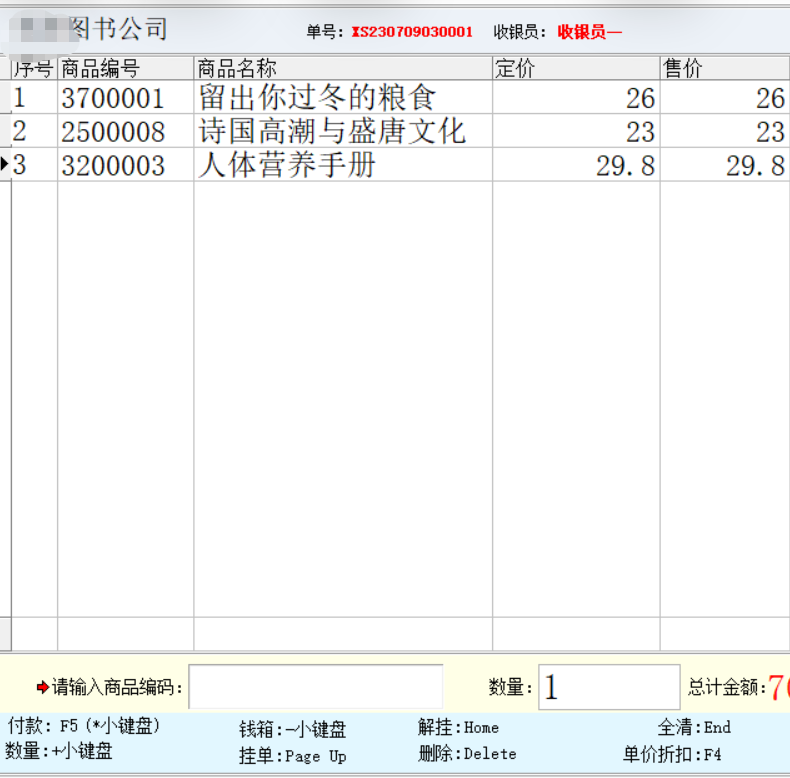
Task: Click book title 留出你过冬的粮食
Action: (317, 97)
